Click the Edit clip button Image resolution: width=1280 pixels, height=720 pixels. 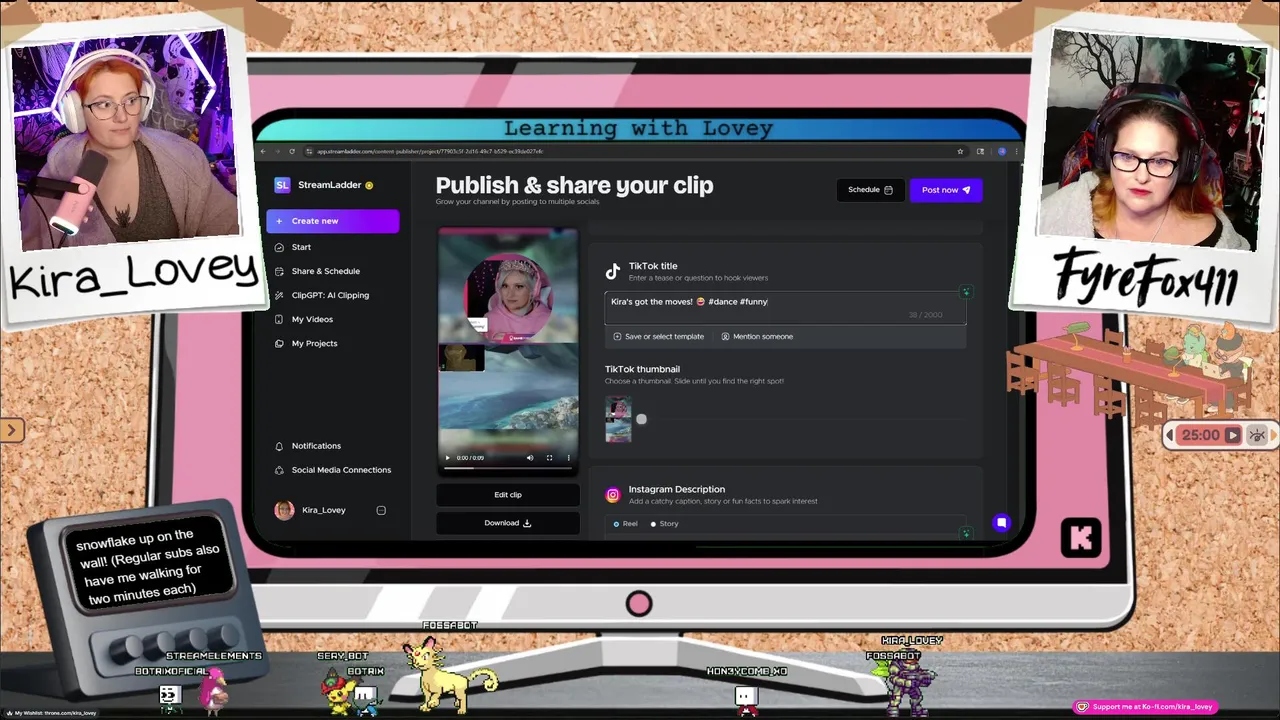[508, 495]
